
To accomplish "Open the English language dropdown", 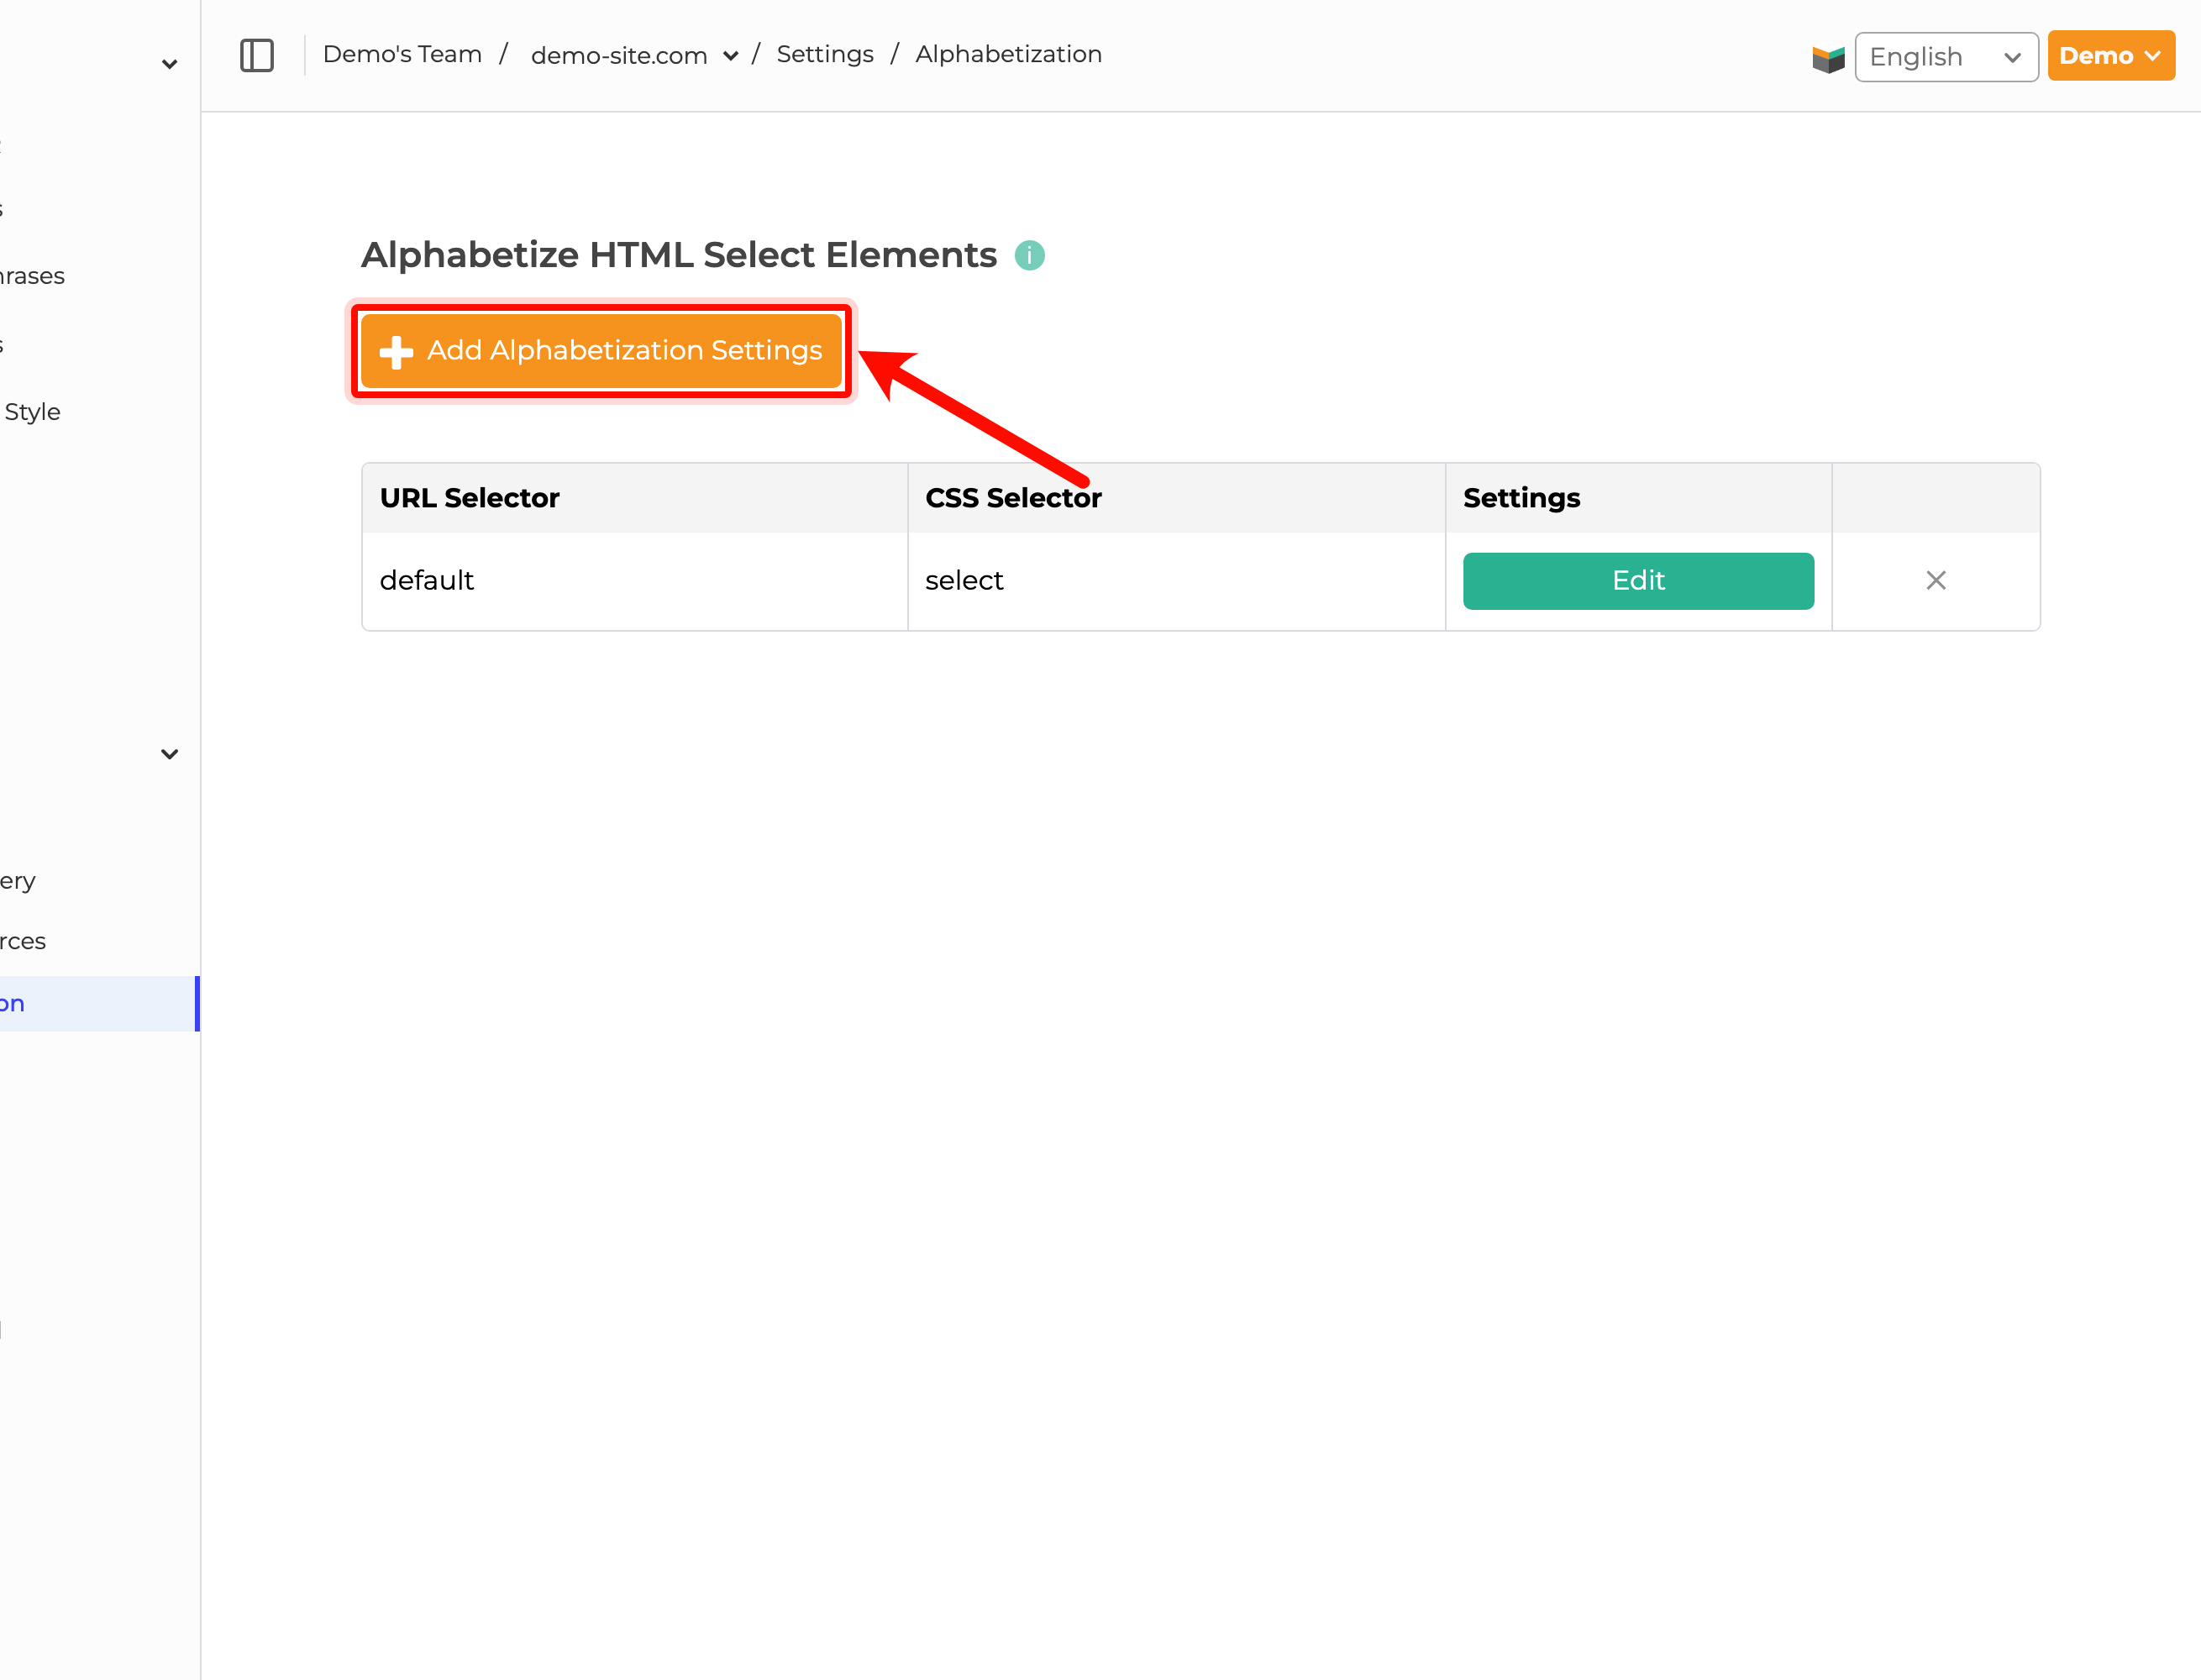I will point(1946,57).
